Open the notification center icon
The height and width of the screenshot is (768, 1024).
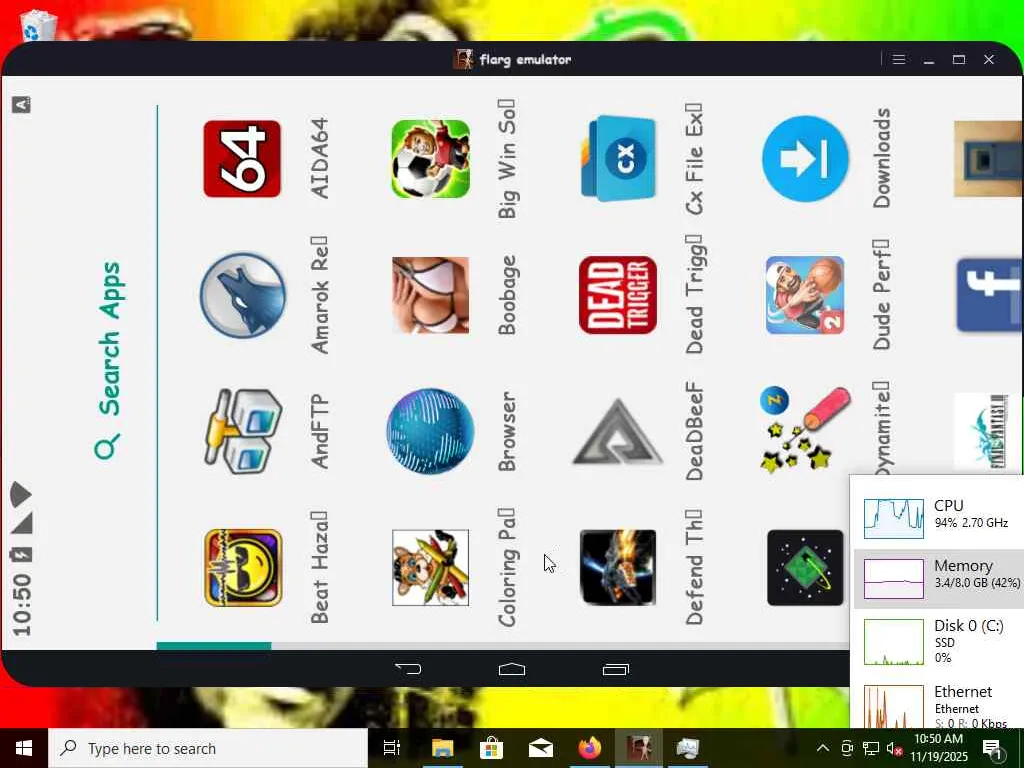[x=994, y=748]
